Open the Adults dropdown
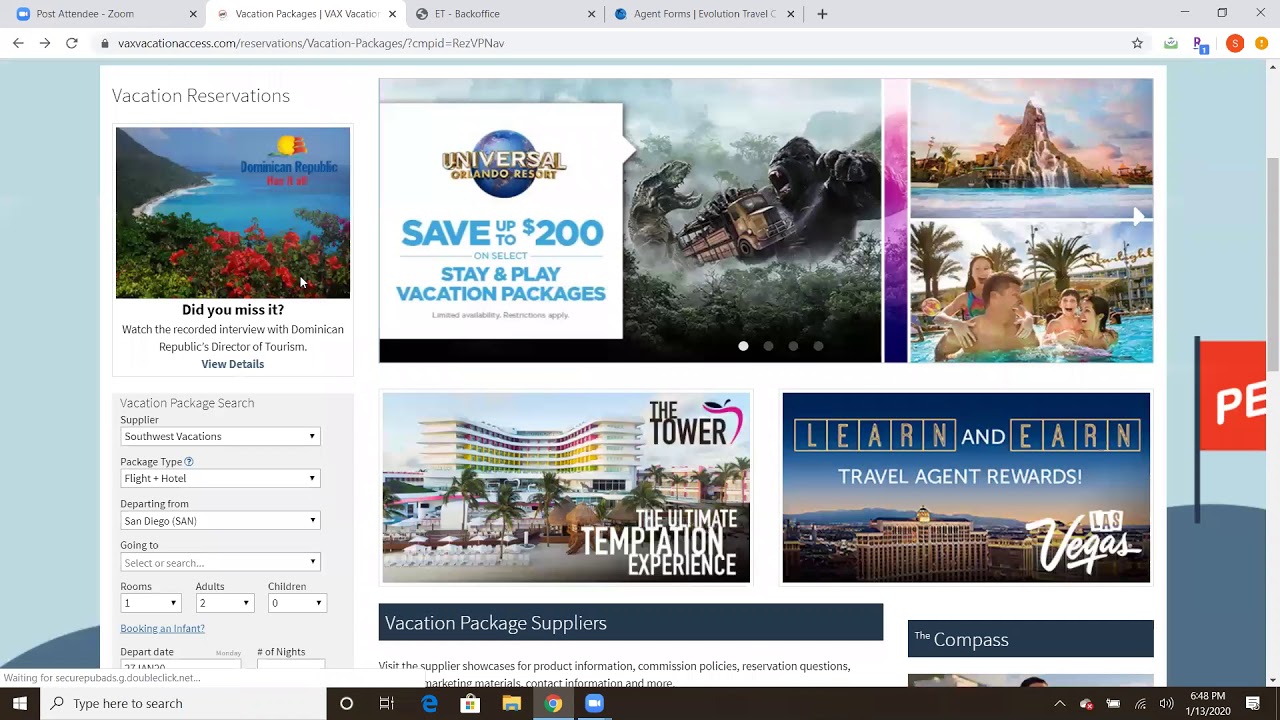This screenshot has width=1280, height=720. (x=225, y=603)
